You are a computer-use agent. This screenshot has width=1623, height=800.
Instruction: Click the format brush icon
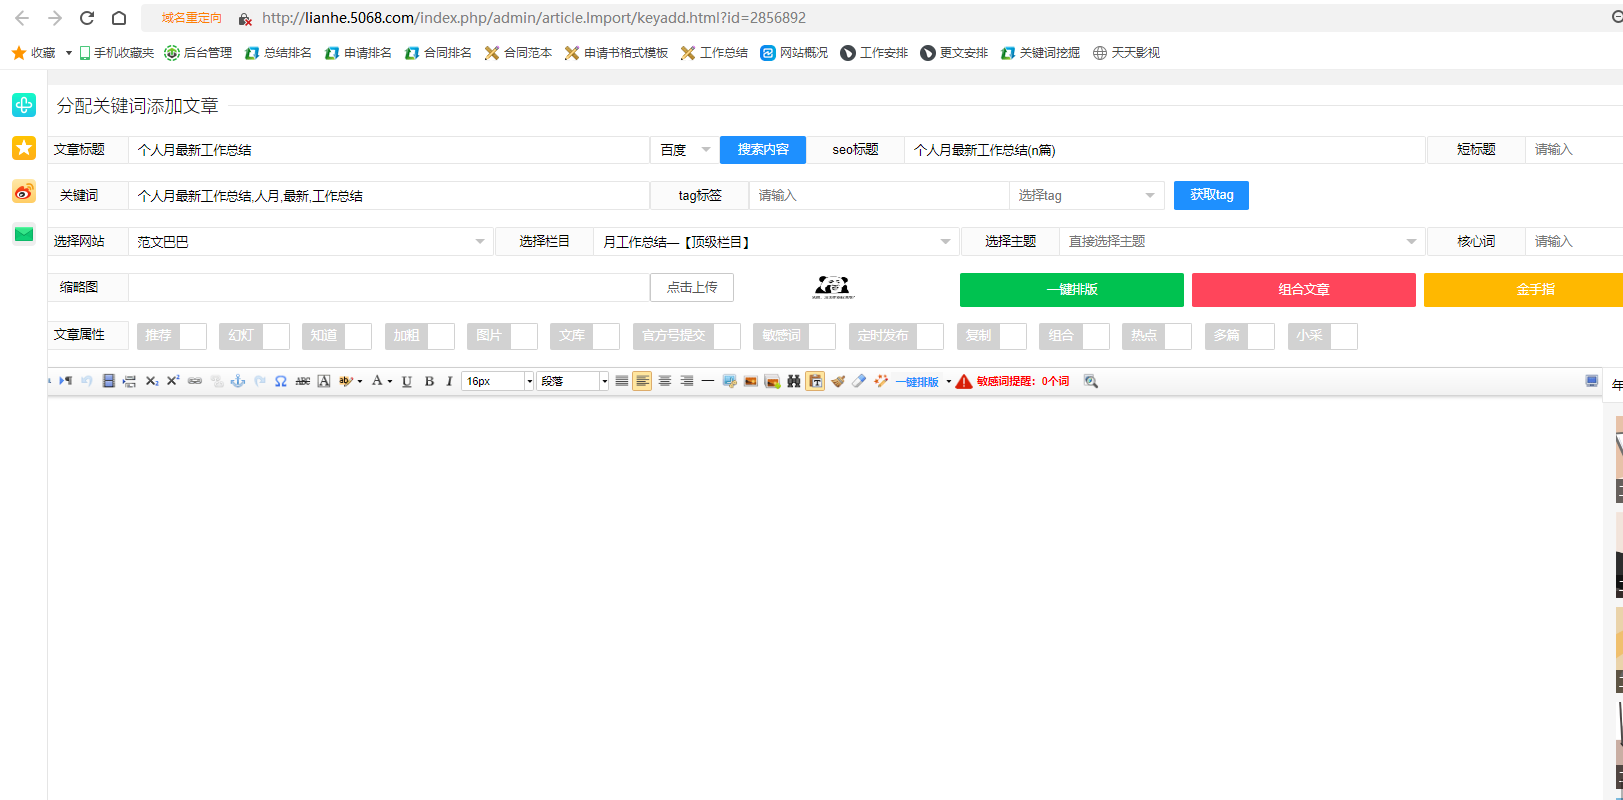click(838, 381)
